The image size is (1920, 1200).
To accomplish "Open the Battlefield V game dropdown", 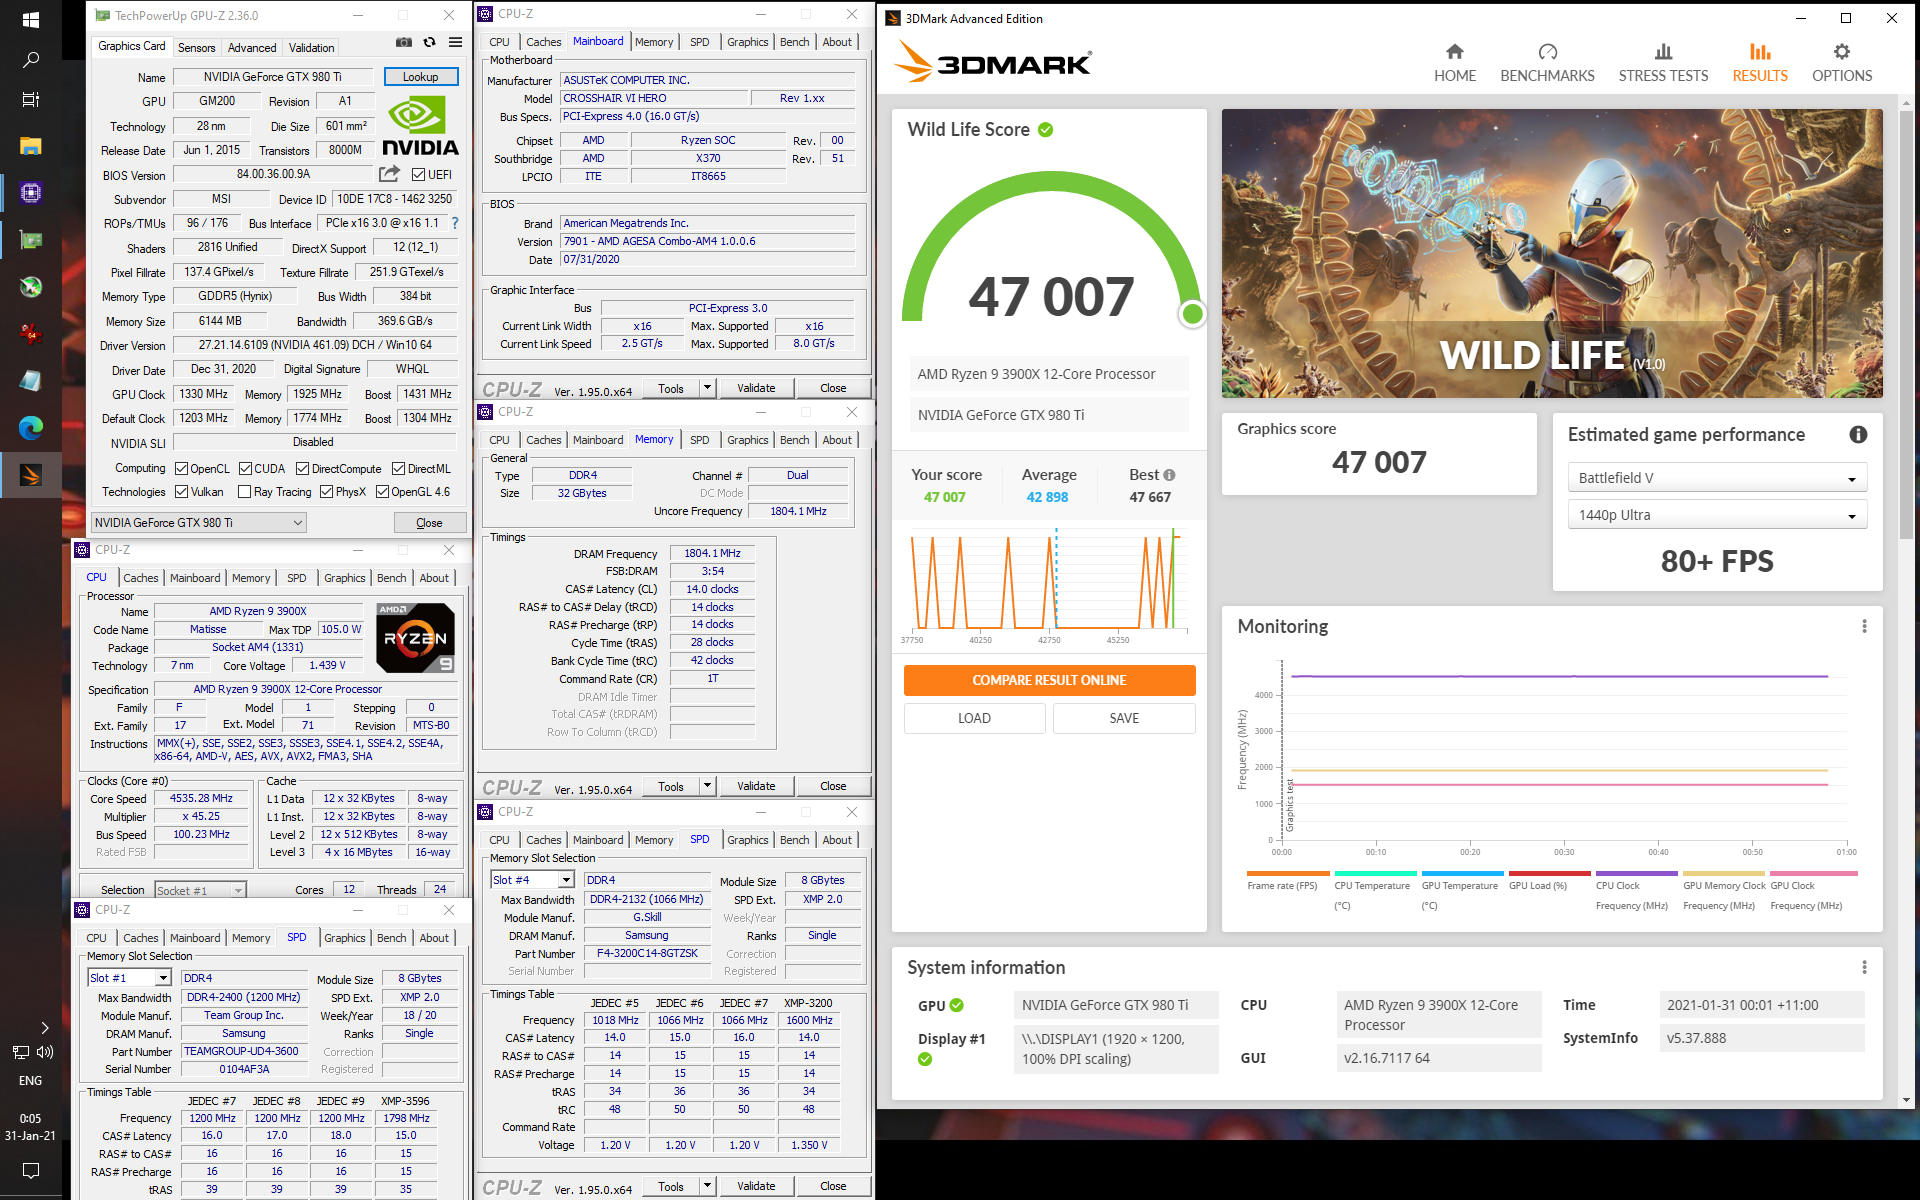I will [x=1716, y=478].
